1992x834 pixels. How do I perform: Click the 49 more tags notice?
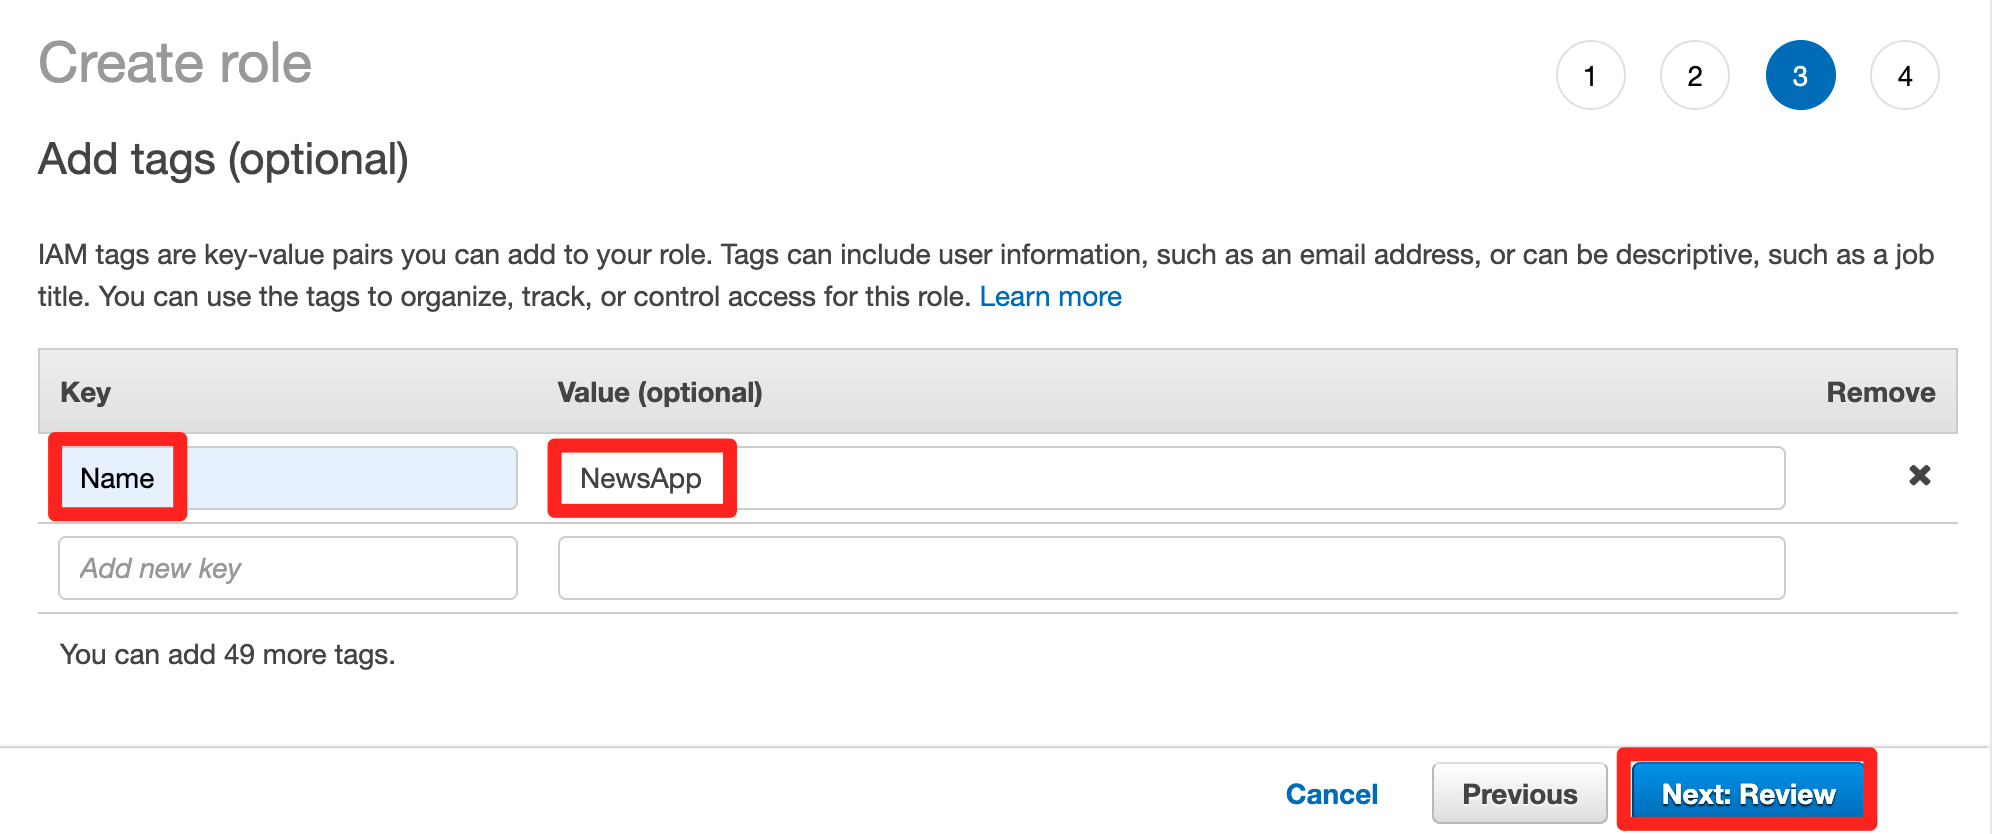(228, 654)
